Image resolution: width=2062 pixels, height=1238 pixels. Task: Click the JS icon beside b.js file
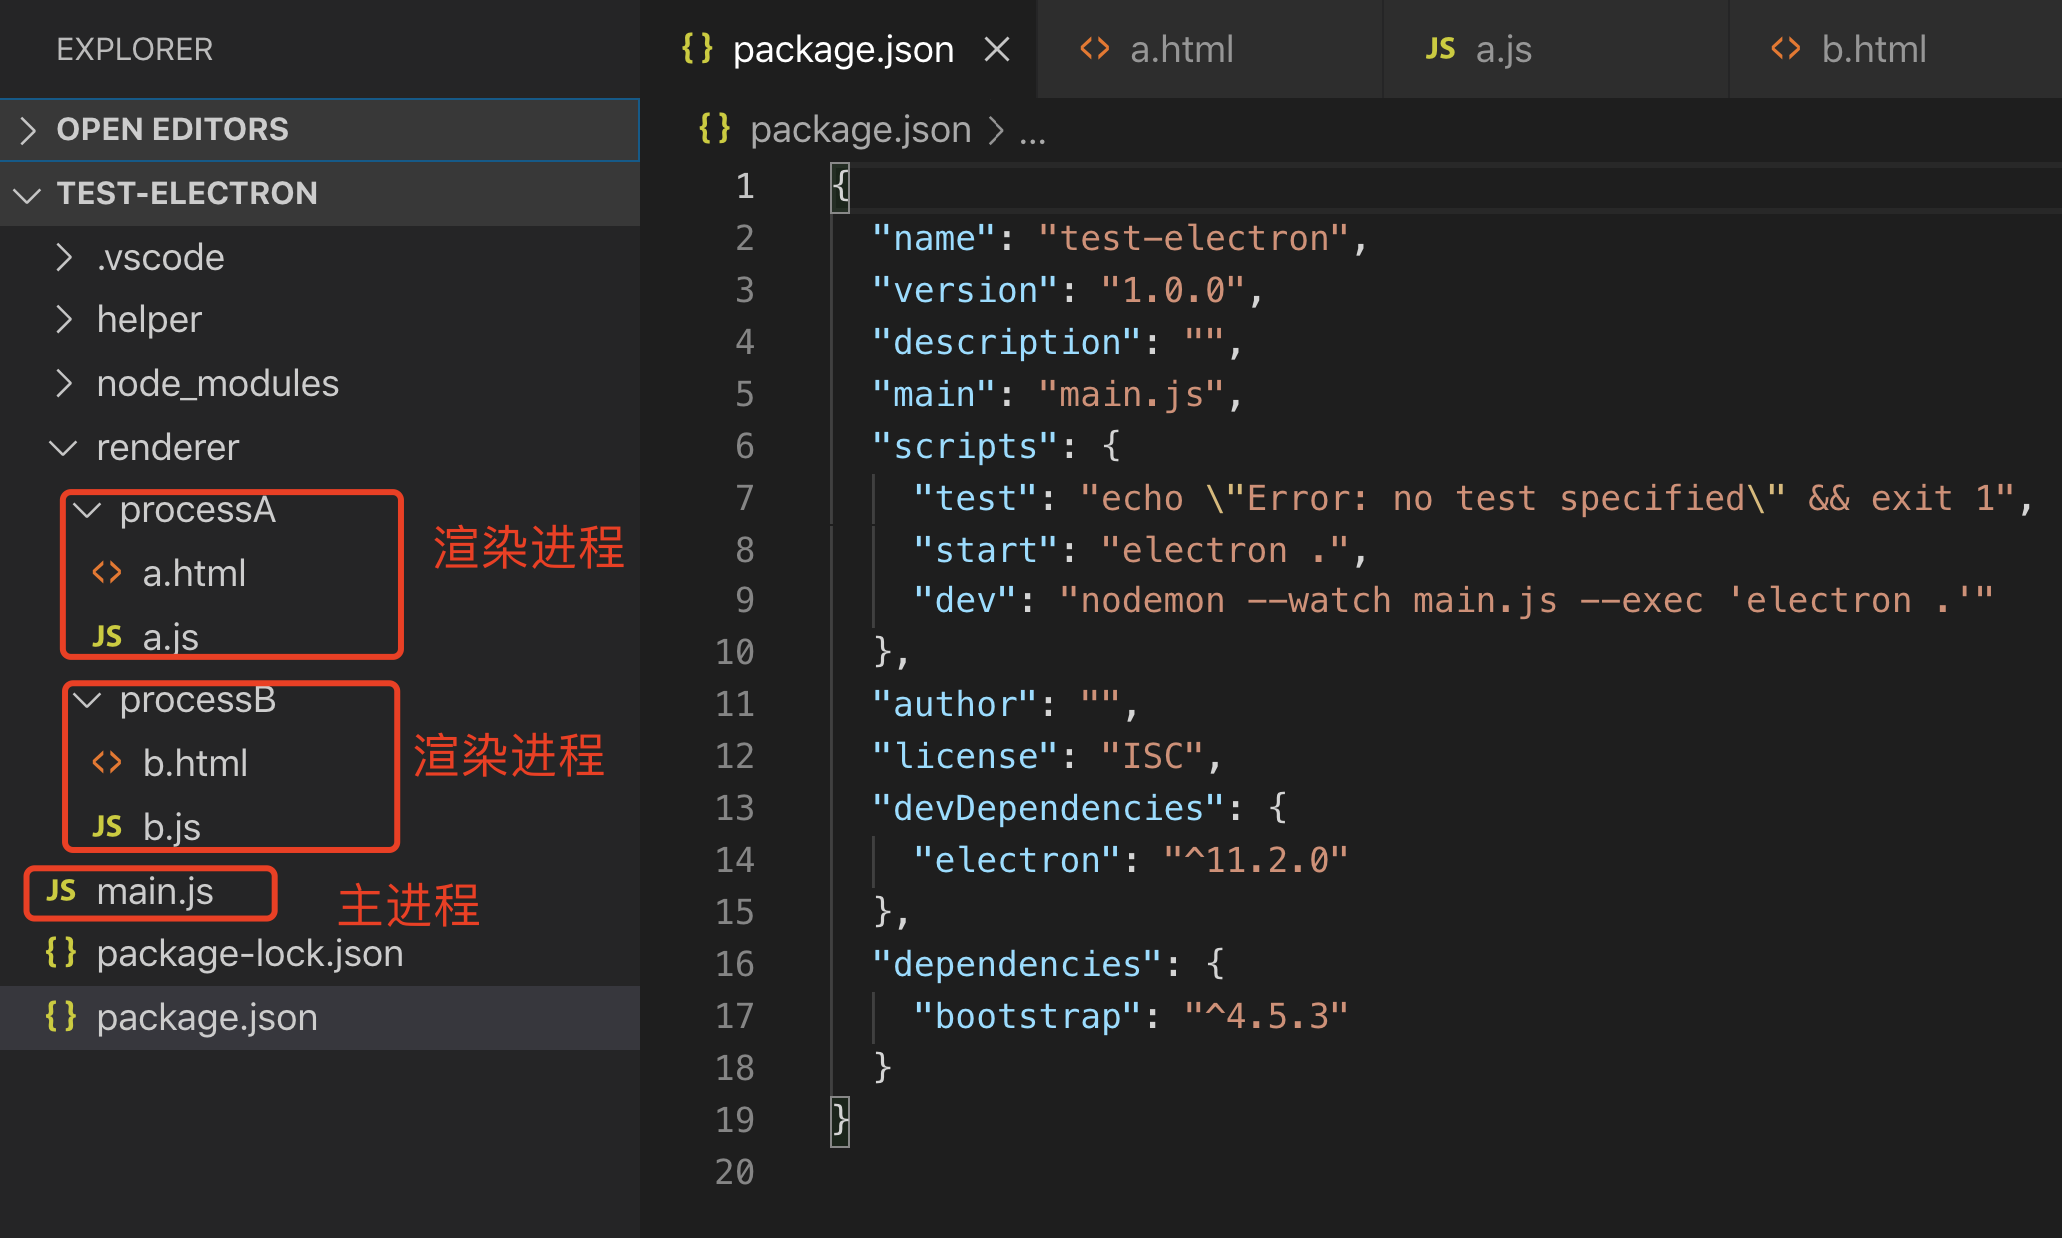click(x=107, y=827)
